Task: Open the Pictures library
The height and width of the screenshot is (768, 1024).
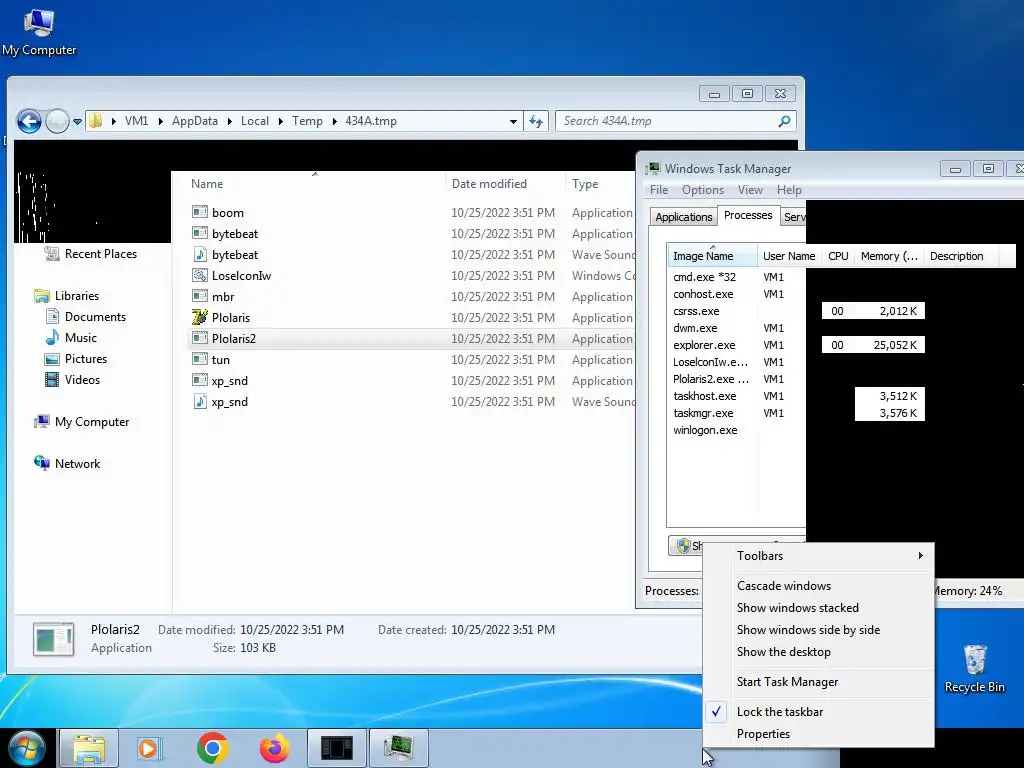Action: click(x=76, y=359)
